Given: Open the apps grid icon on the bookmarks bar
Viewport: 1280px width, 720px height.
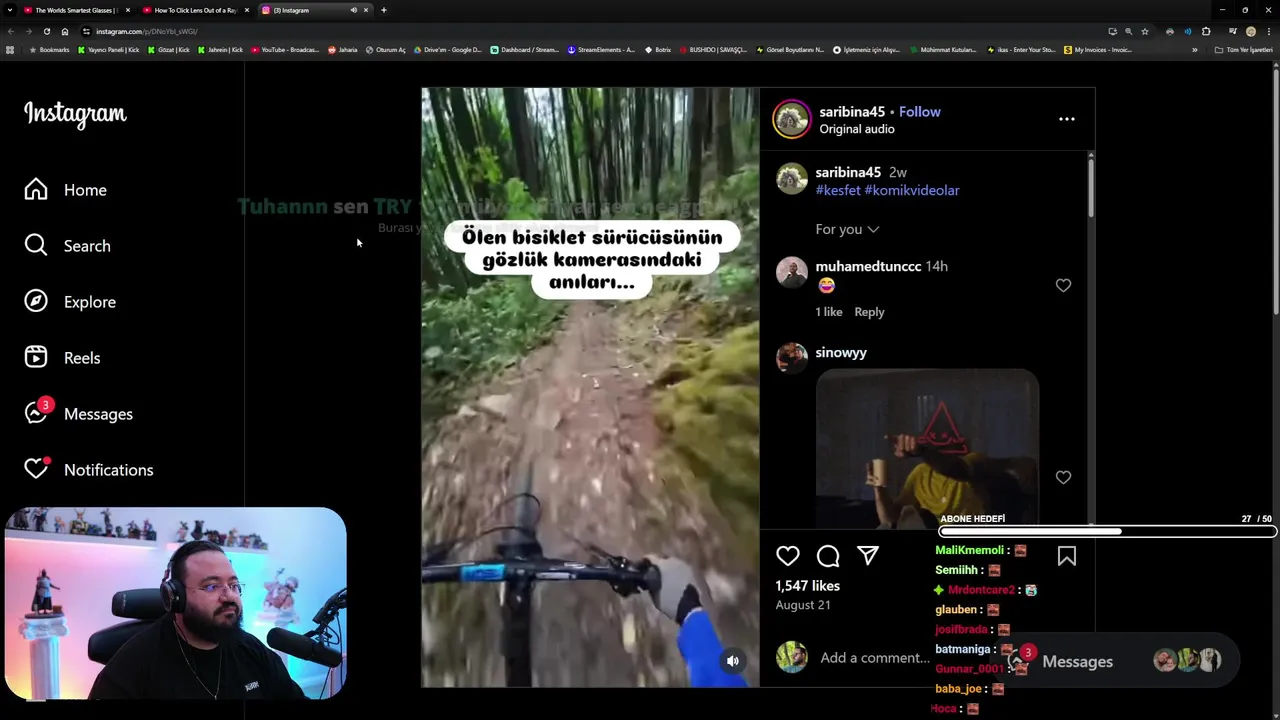Looking at the screenshot, I should pyautogui.click(x=10, y=49).
